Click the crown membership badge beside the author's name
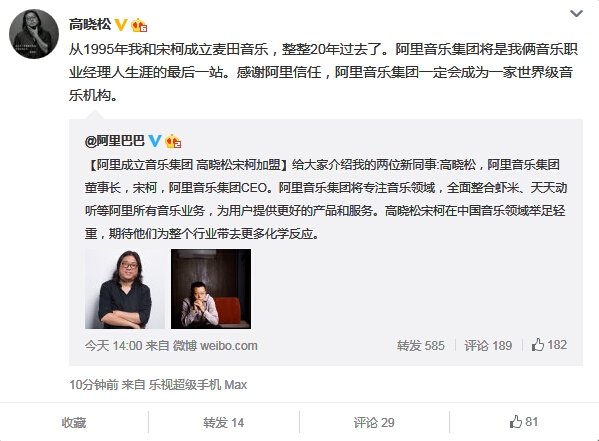 pyautogui.click(x=139, y=25)
